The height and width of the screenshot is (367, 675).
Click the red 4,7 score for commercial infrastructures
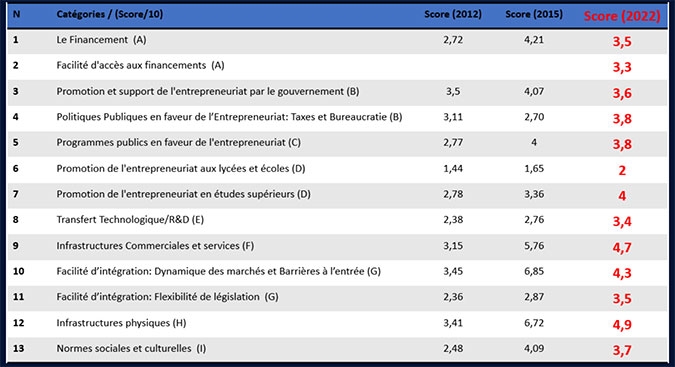click(622, 247)
